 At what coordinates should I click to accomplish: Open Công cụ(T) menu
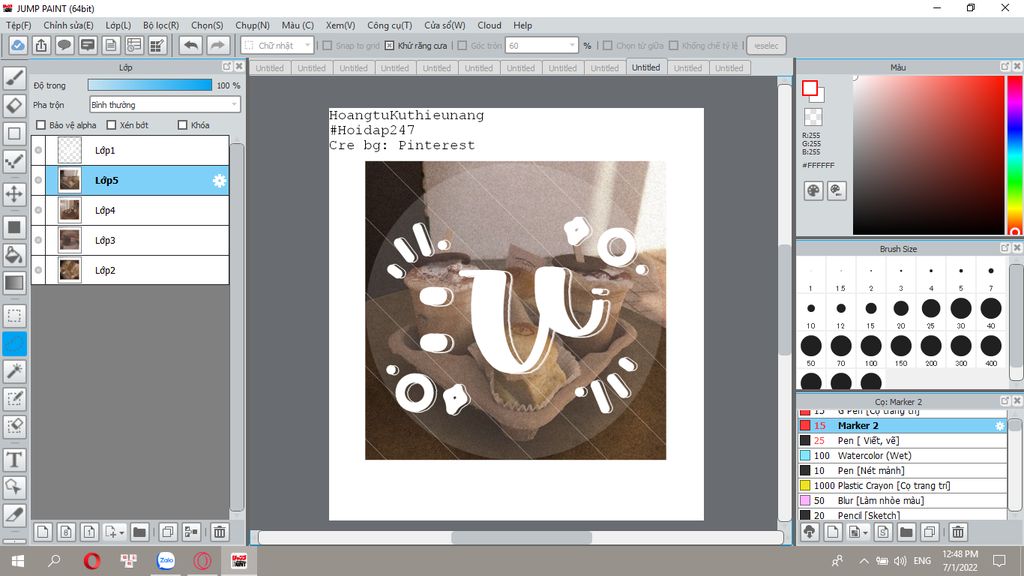(389, 25)
